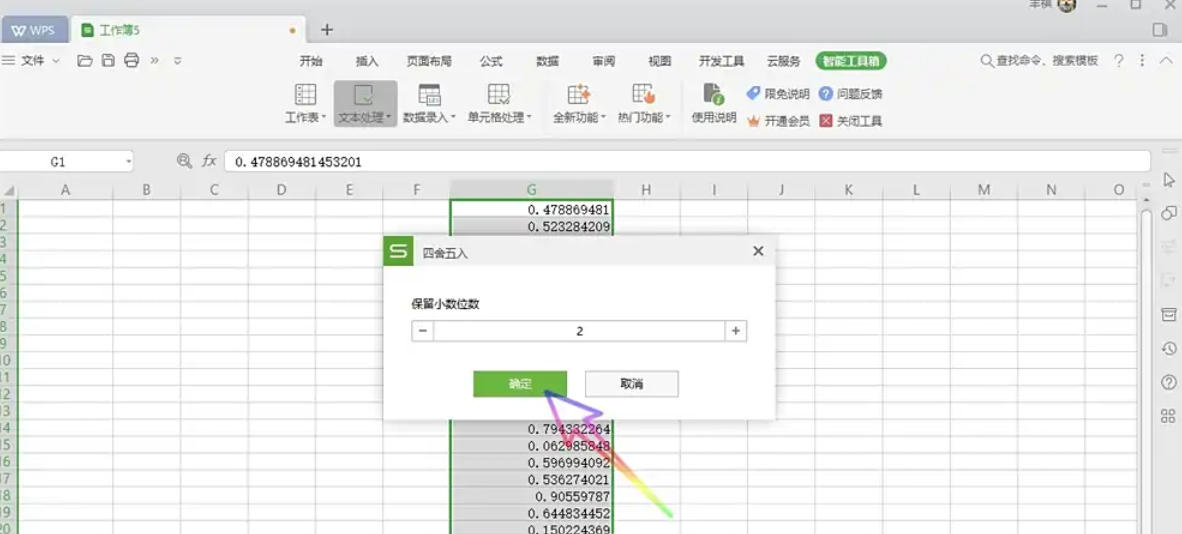Switch to the 视图 ribbon tab
The image size is (1182, 534).
660,61
